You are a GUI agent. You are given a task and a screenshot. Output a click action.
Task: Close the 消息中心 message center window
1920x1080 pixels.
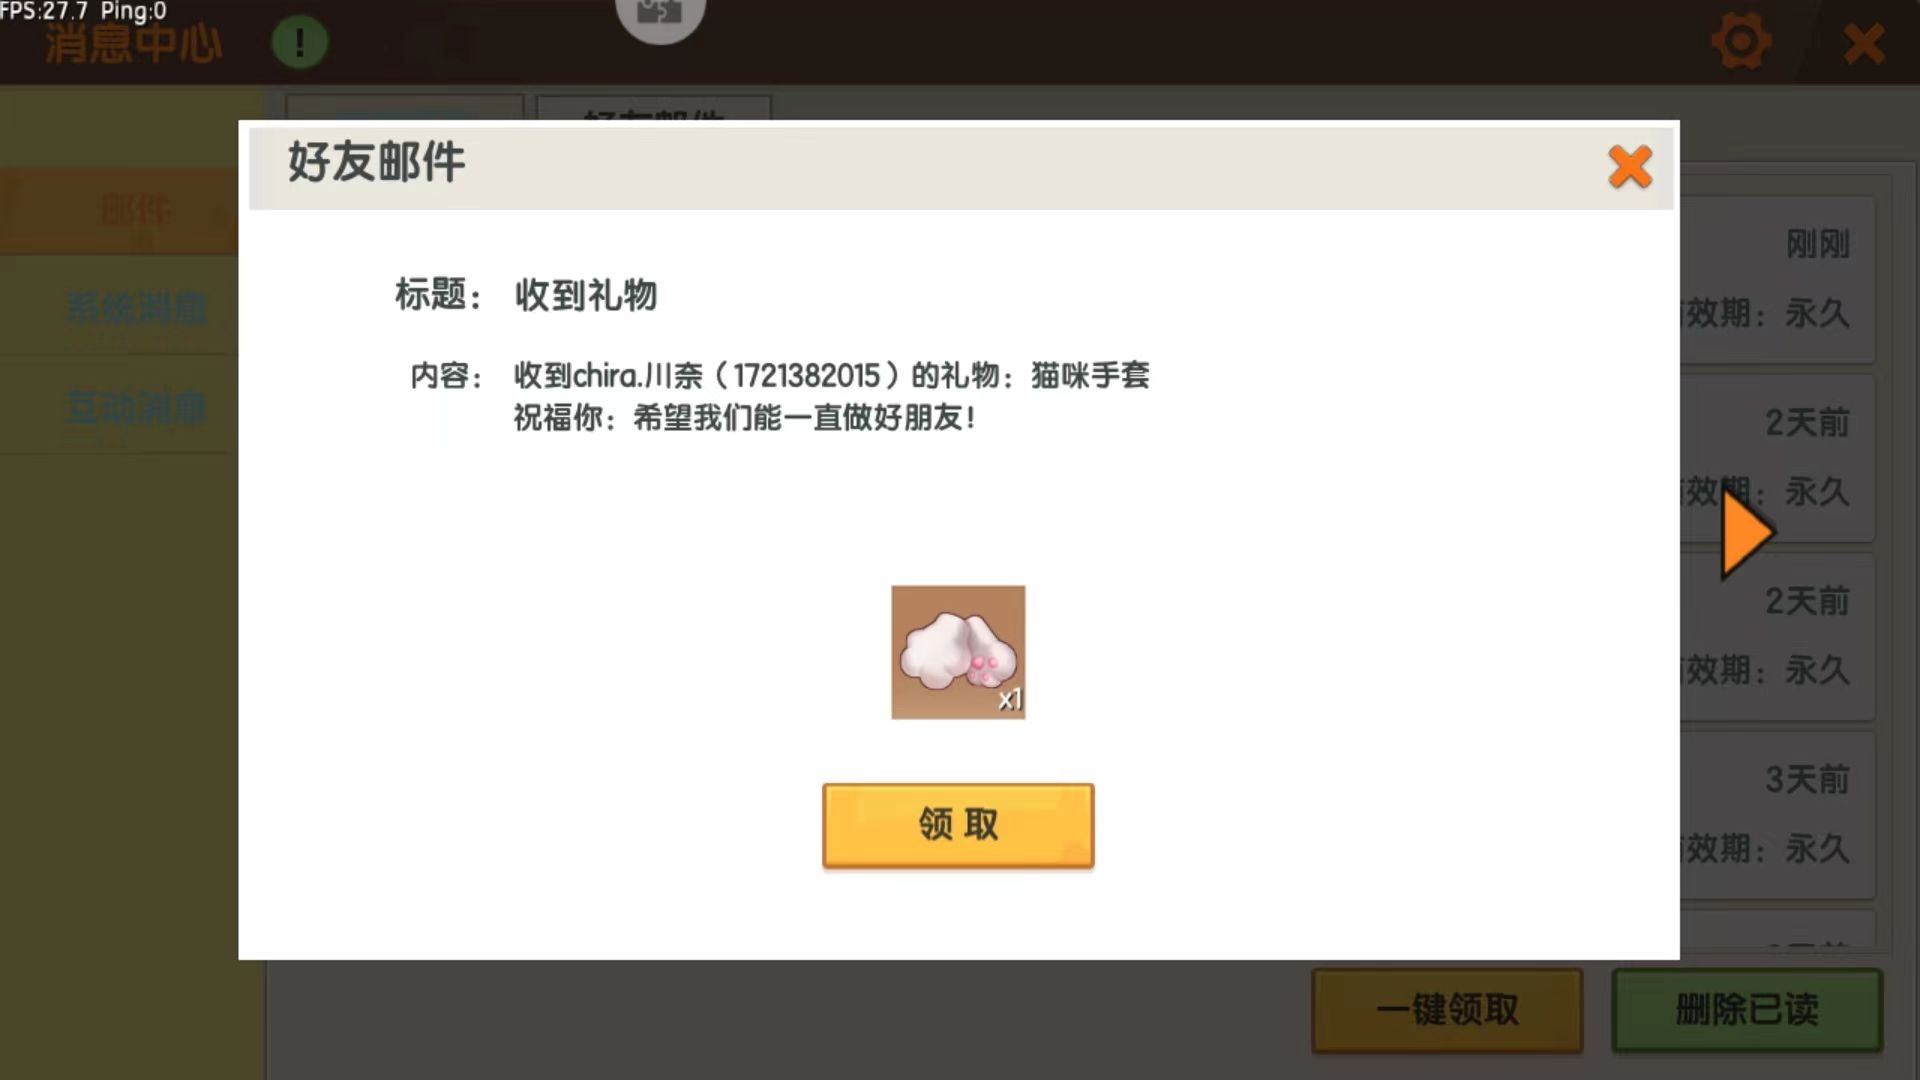pyautogui.click(x=1864, y=44)
